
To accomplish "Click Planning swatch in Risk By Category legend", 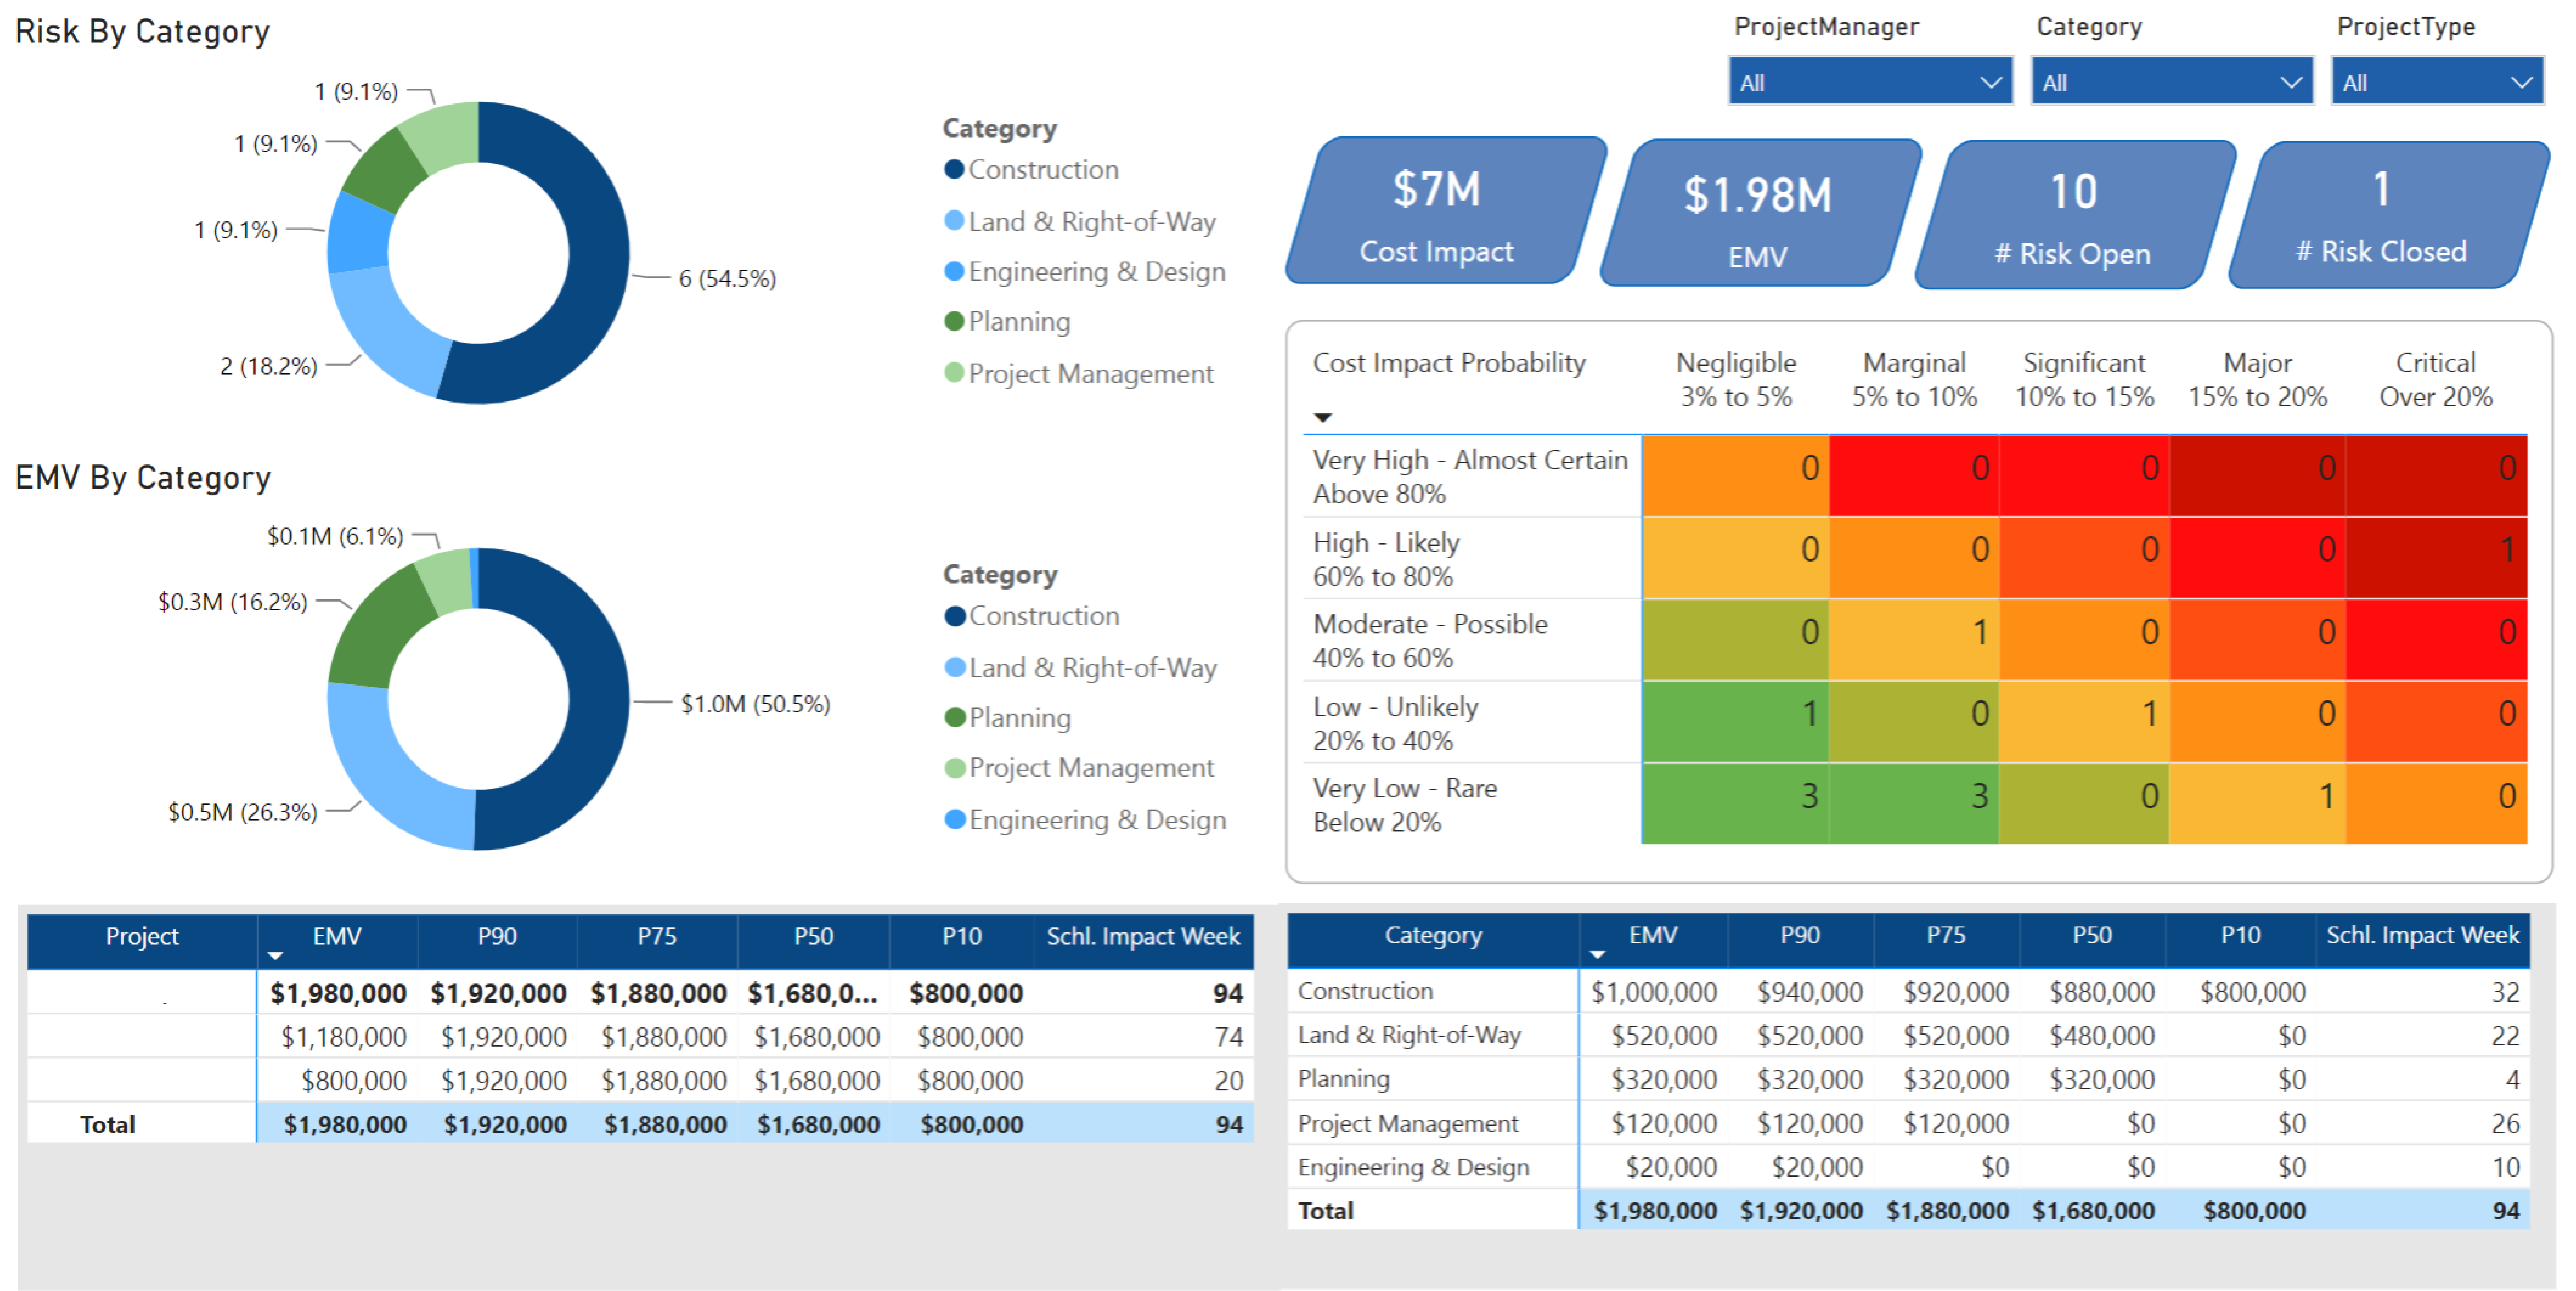I will pyautogui.click(x=954, y=321).
